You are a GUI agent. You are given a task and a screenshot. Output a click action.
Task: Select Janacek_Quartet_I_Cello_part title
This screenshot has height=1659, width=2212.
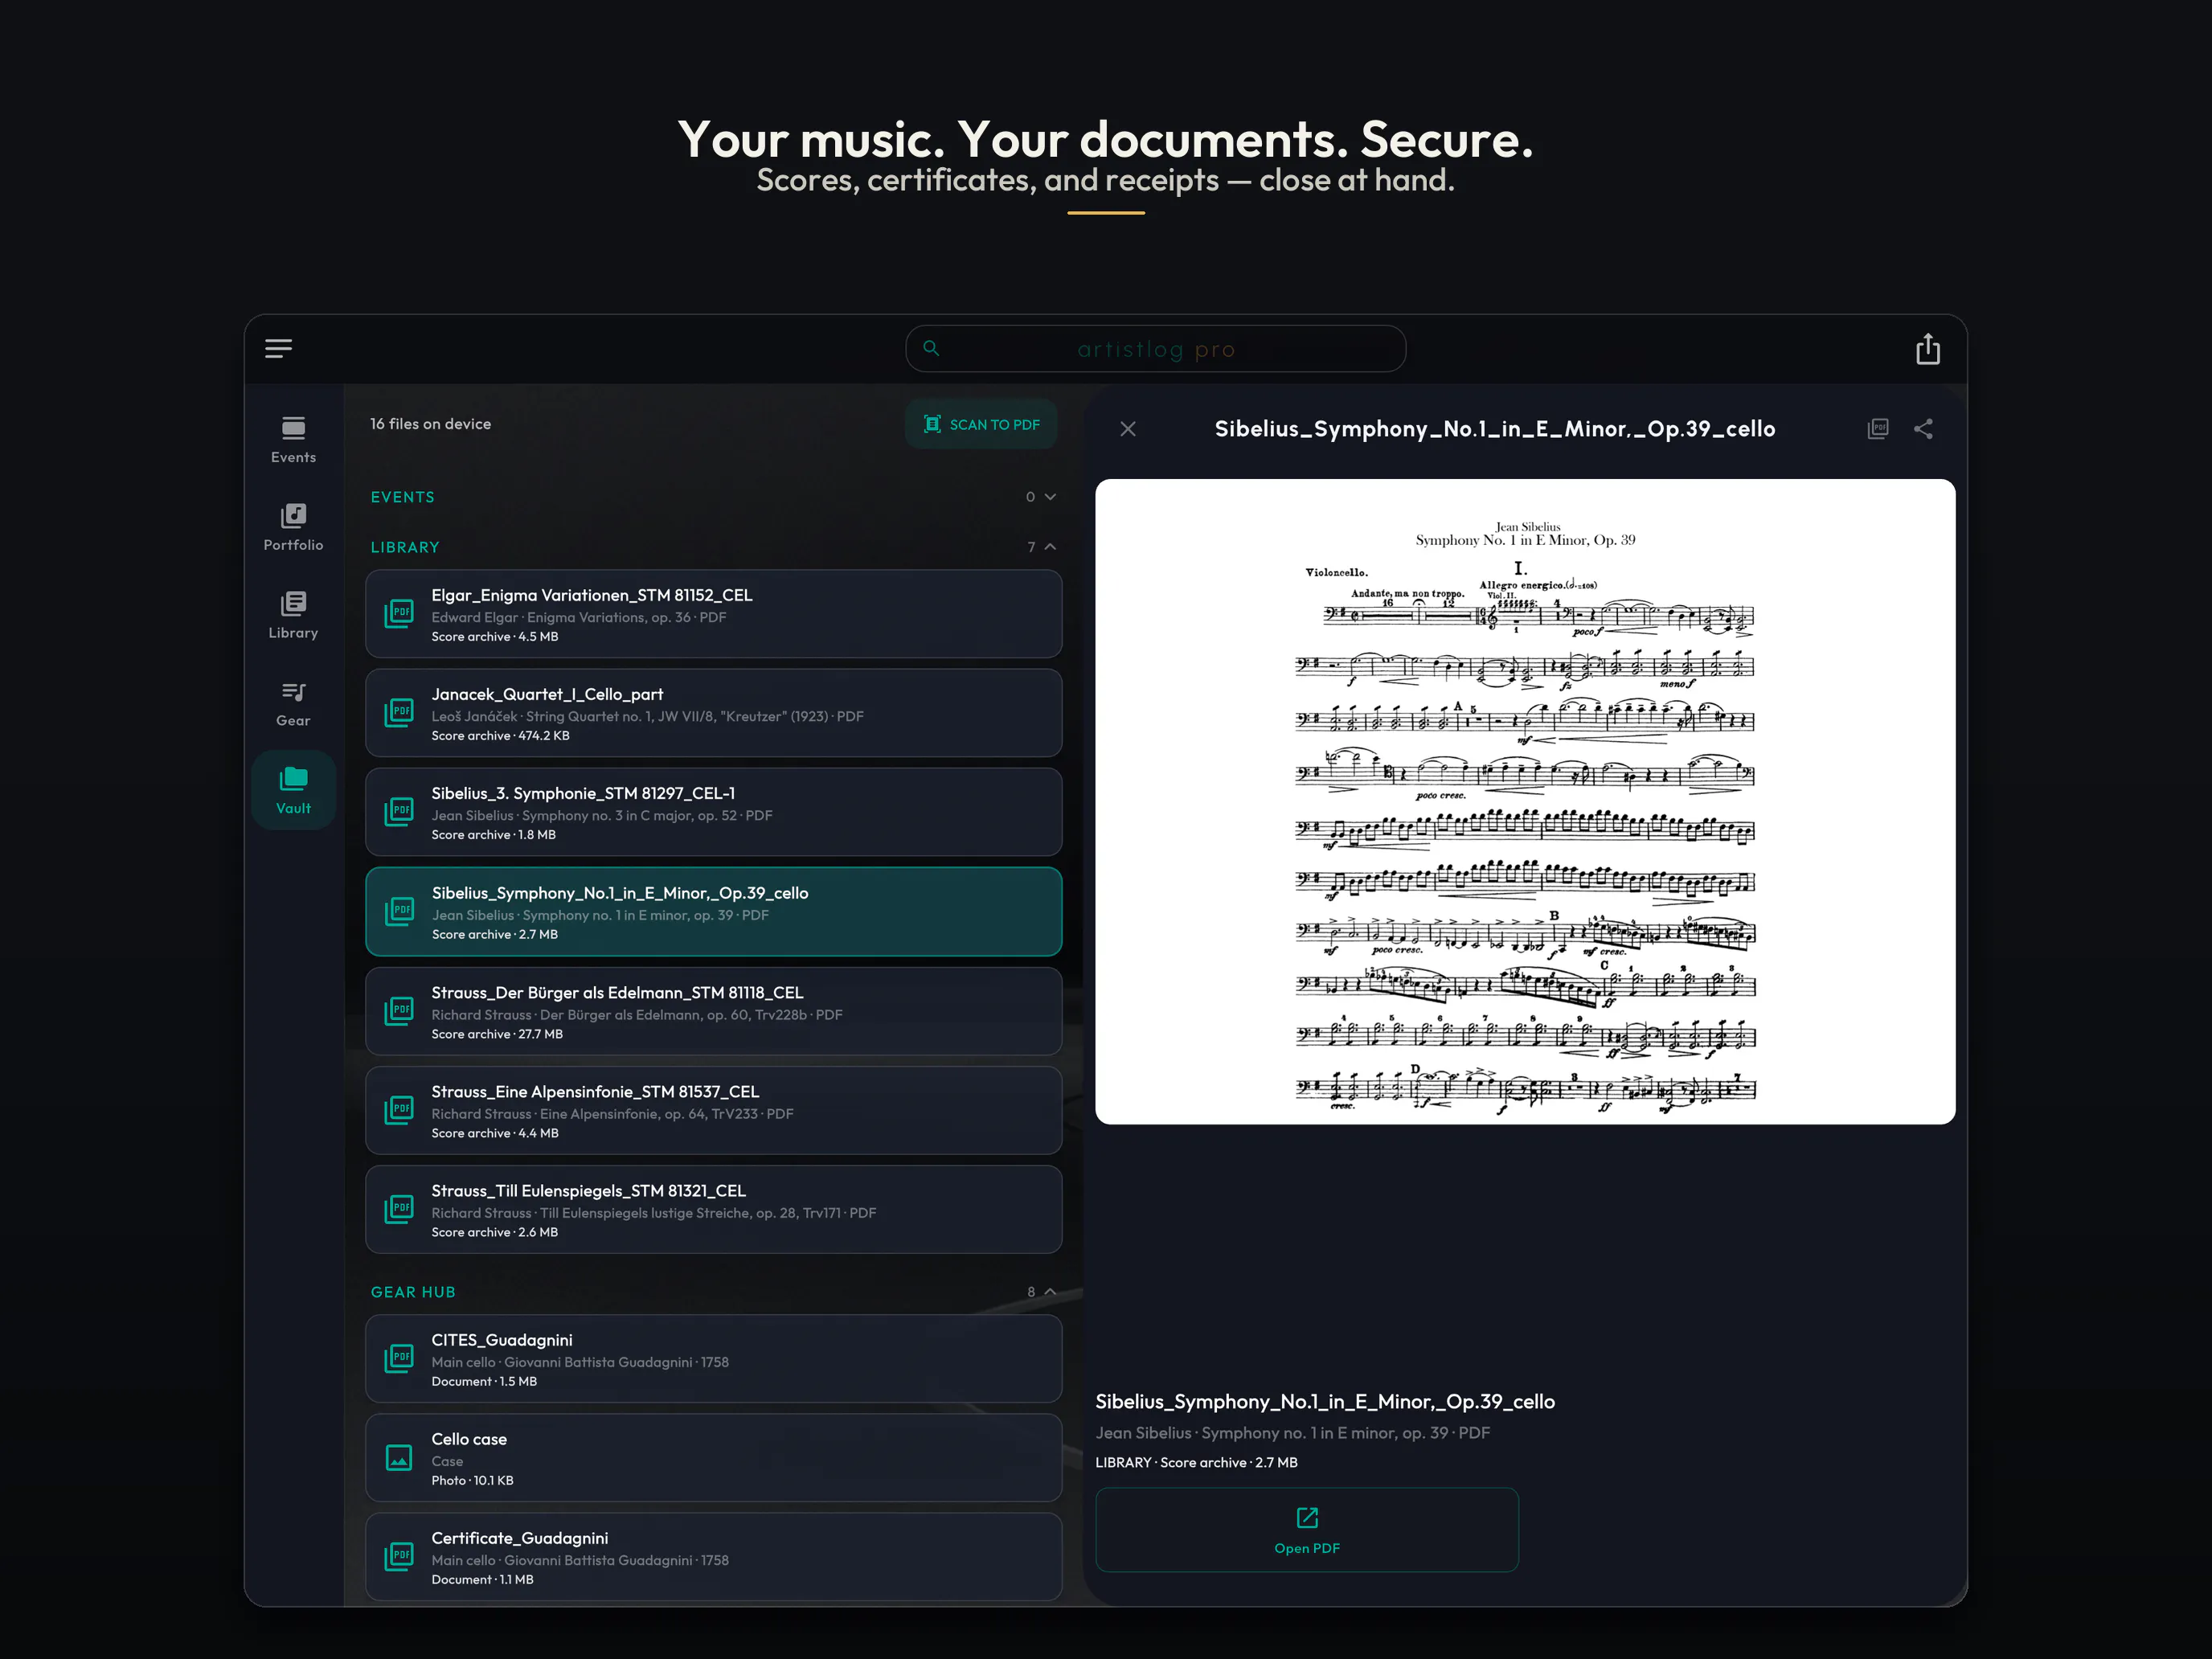(x=547, y=694)
